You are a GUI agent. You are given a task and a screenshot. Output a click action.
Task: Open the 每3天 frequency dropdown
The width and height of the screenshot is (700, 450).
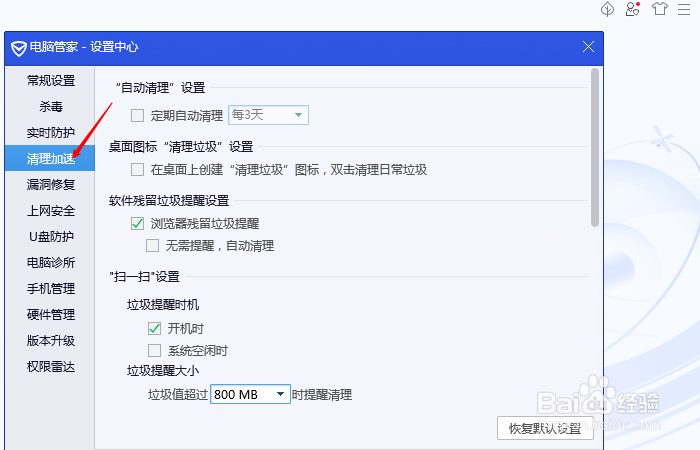point(268,115)
